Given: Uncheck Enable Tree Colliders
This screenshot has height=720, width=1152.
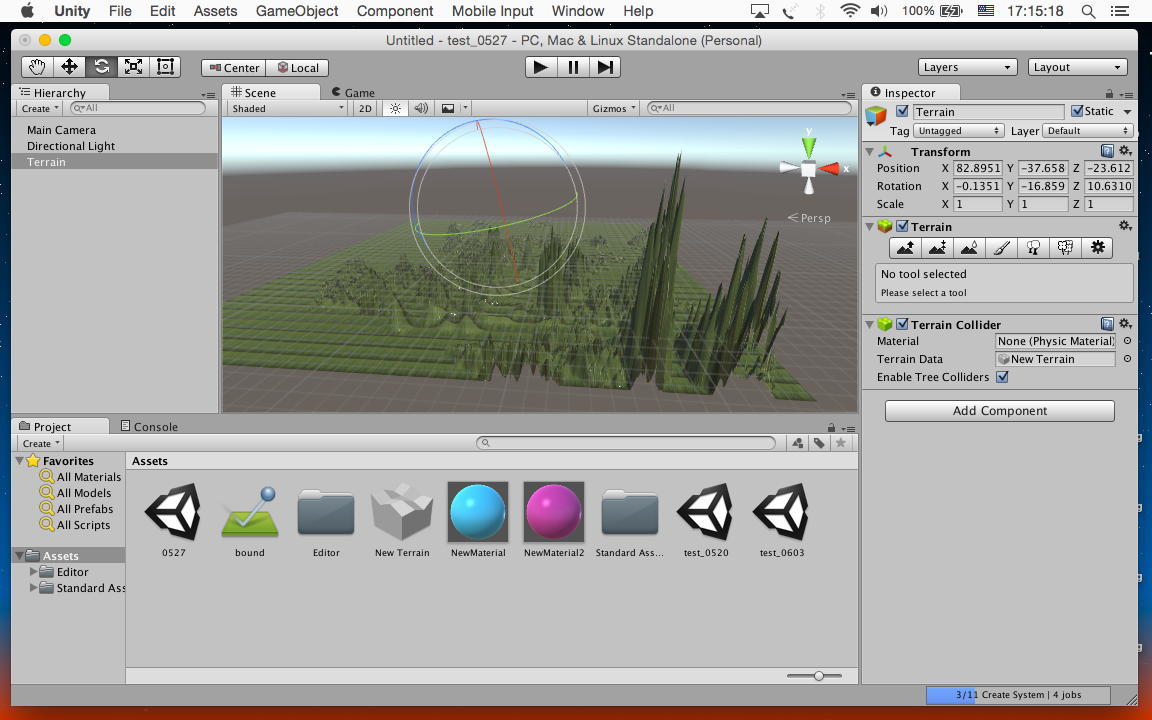Looking at the screenshot, I should (x=1002, y=377).
